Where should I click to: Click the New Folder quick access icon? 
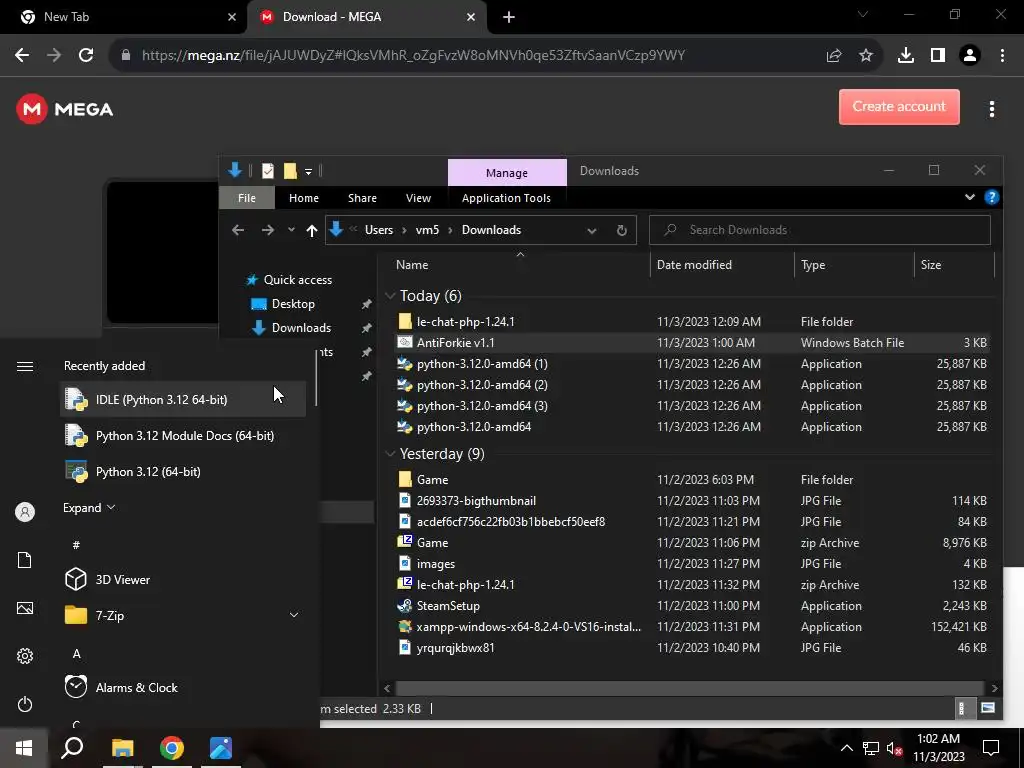[x=290, y=171]
